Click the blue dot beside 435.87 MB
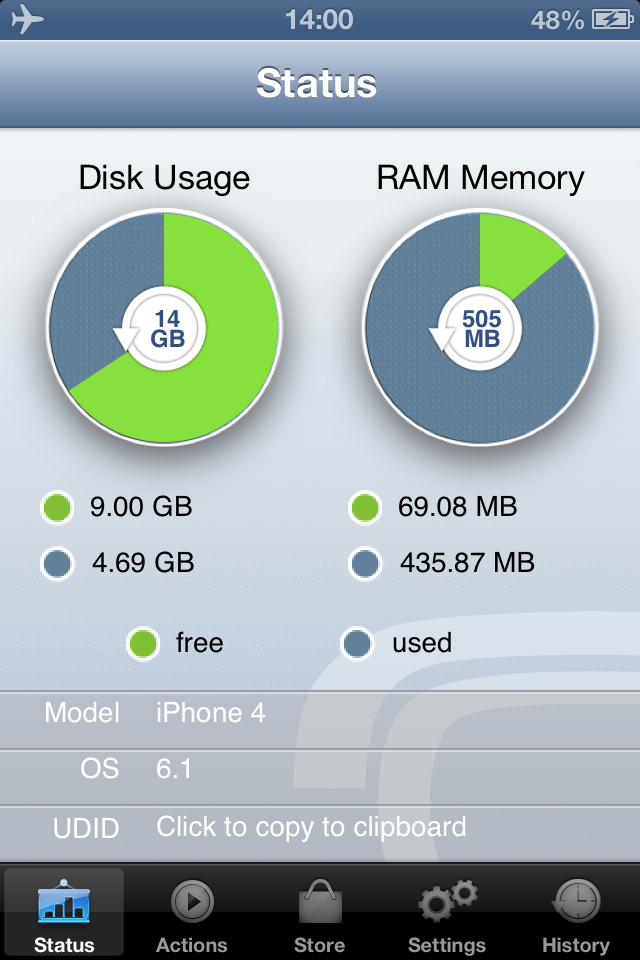The image size is (640, 960). pos(366,563)
